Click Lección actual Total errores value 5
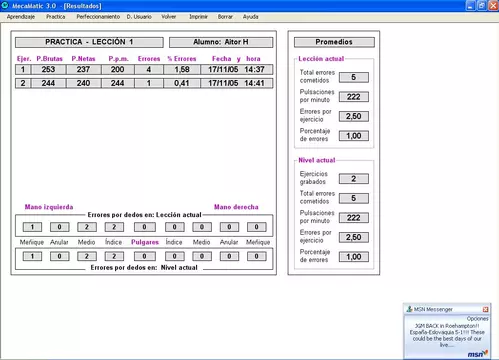 (354, 77)
